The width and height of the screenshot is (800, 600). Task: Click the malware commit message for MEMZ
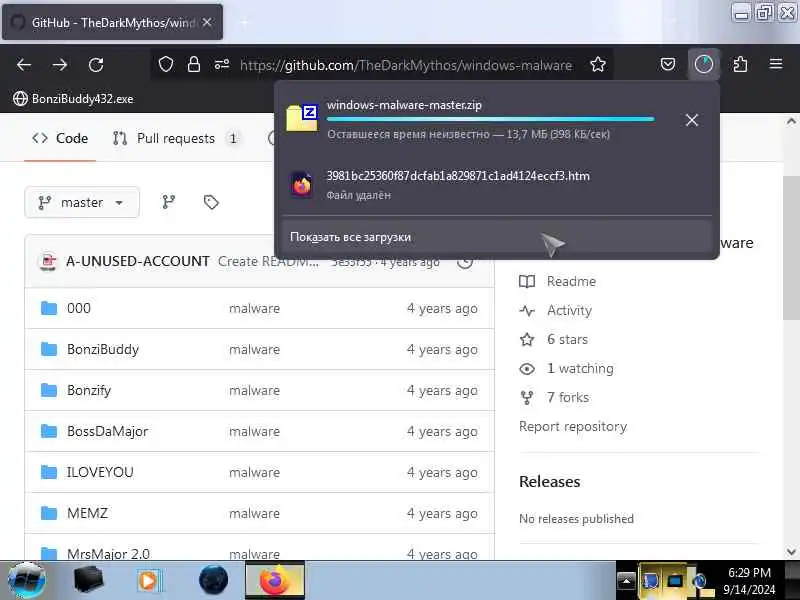coord(254,513)
